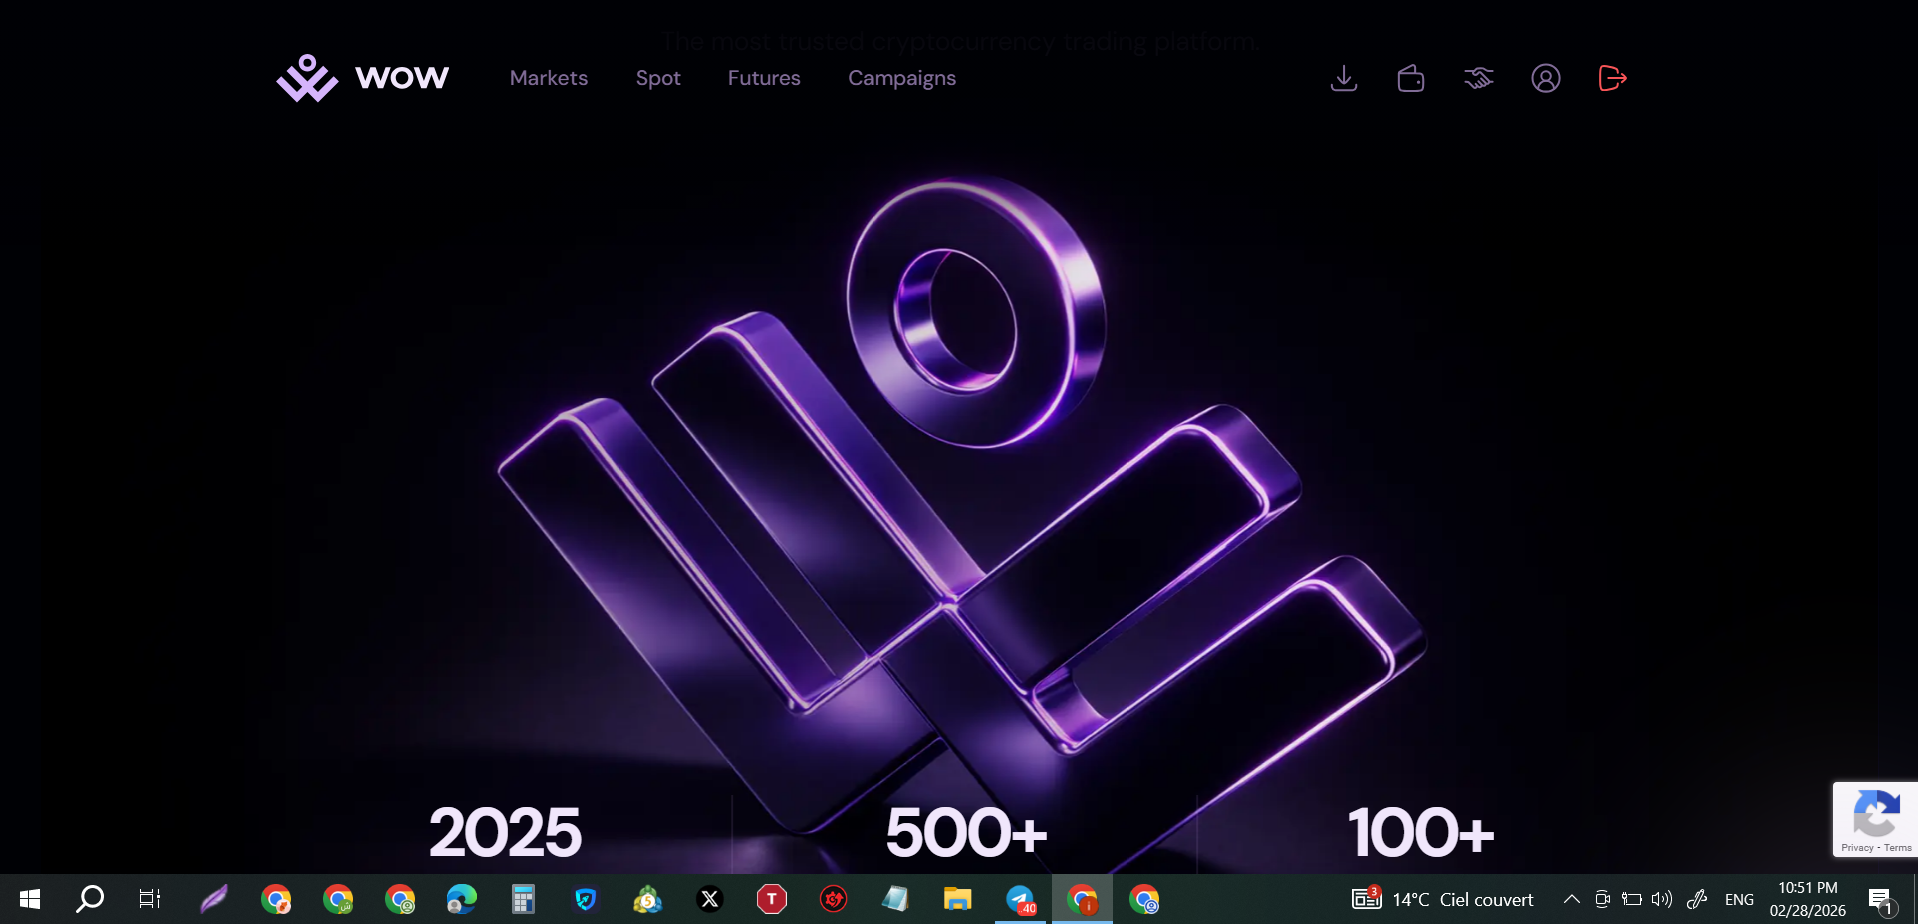Open the Futures navigation link
1918x924 pixels.
[x=764, y=78]
